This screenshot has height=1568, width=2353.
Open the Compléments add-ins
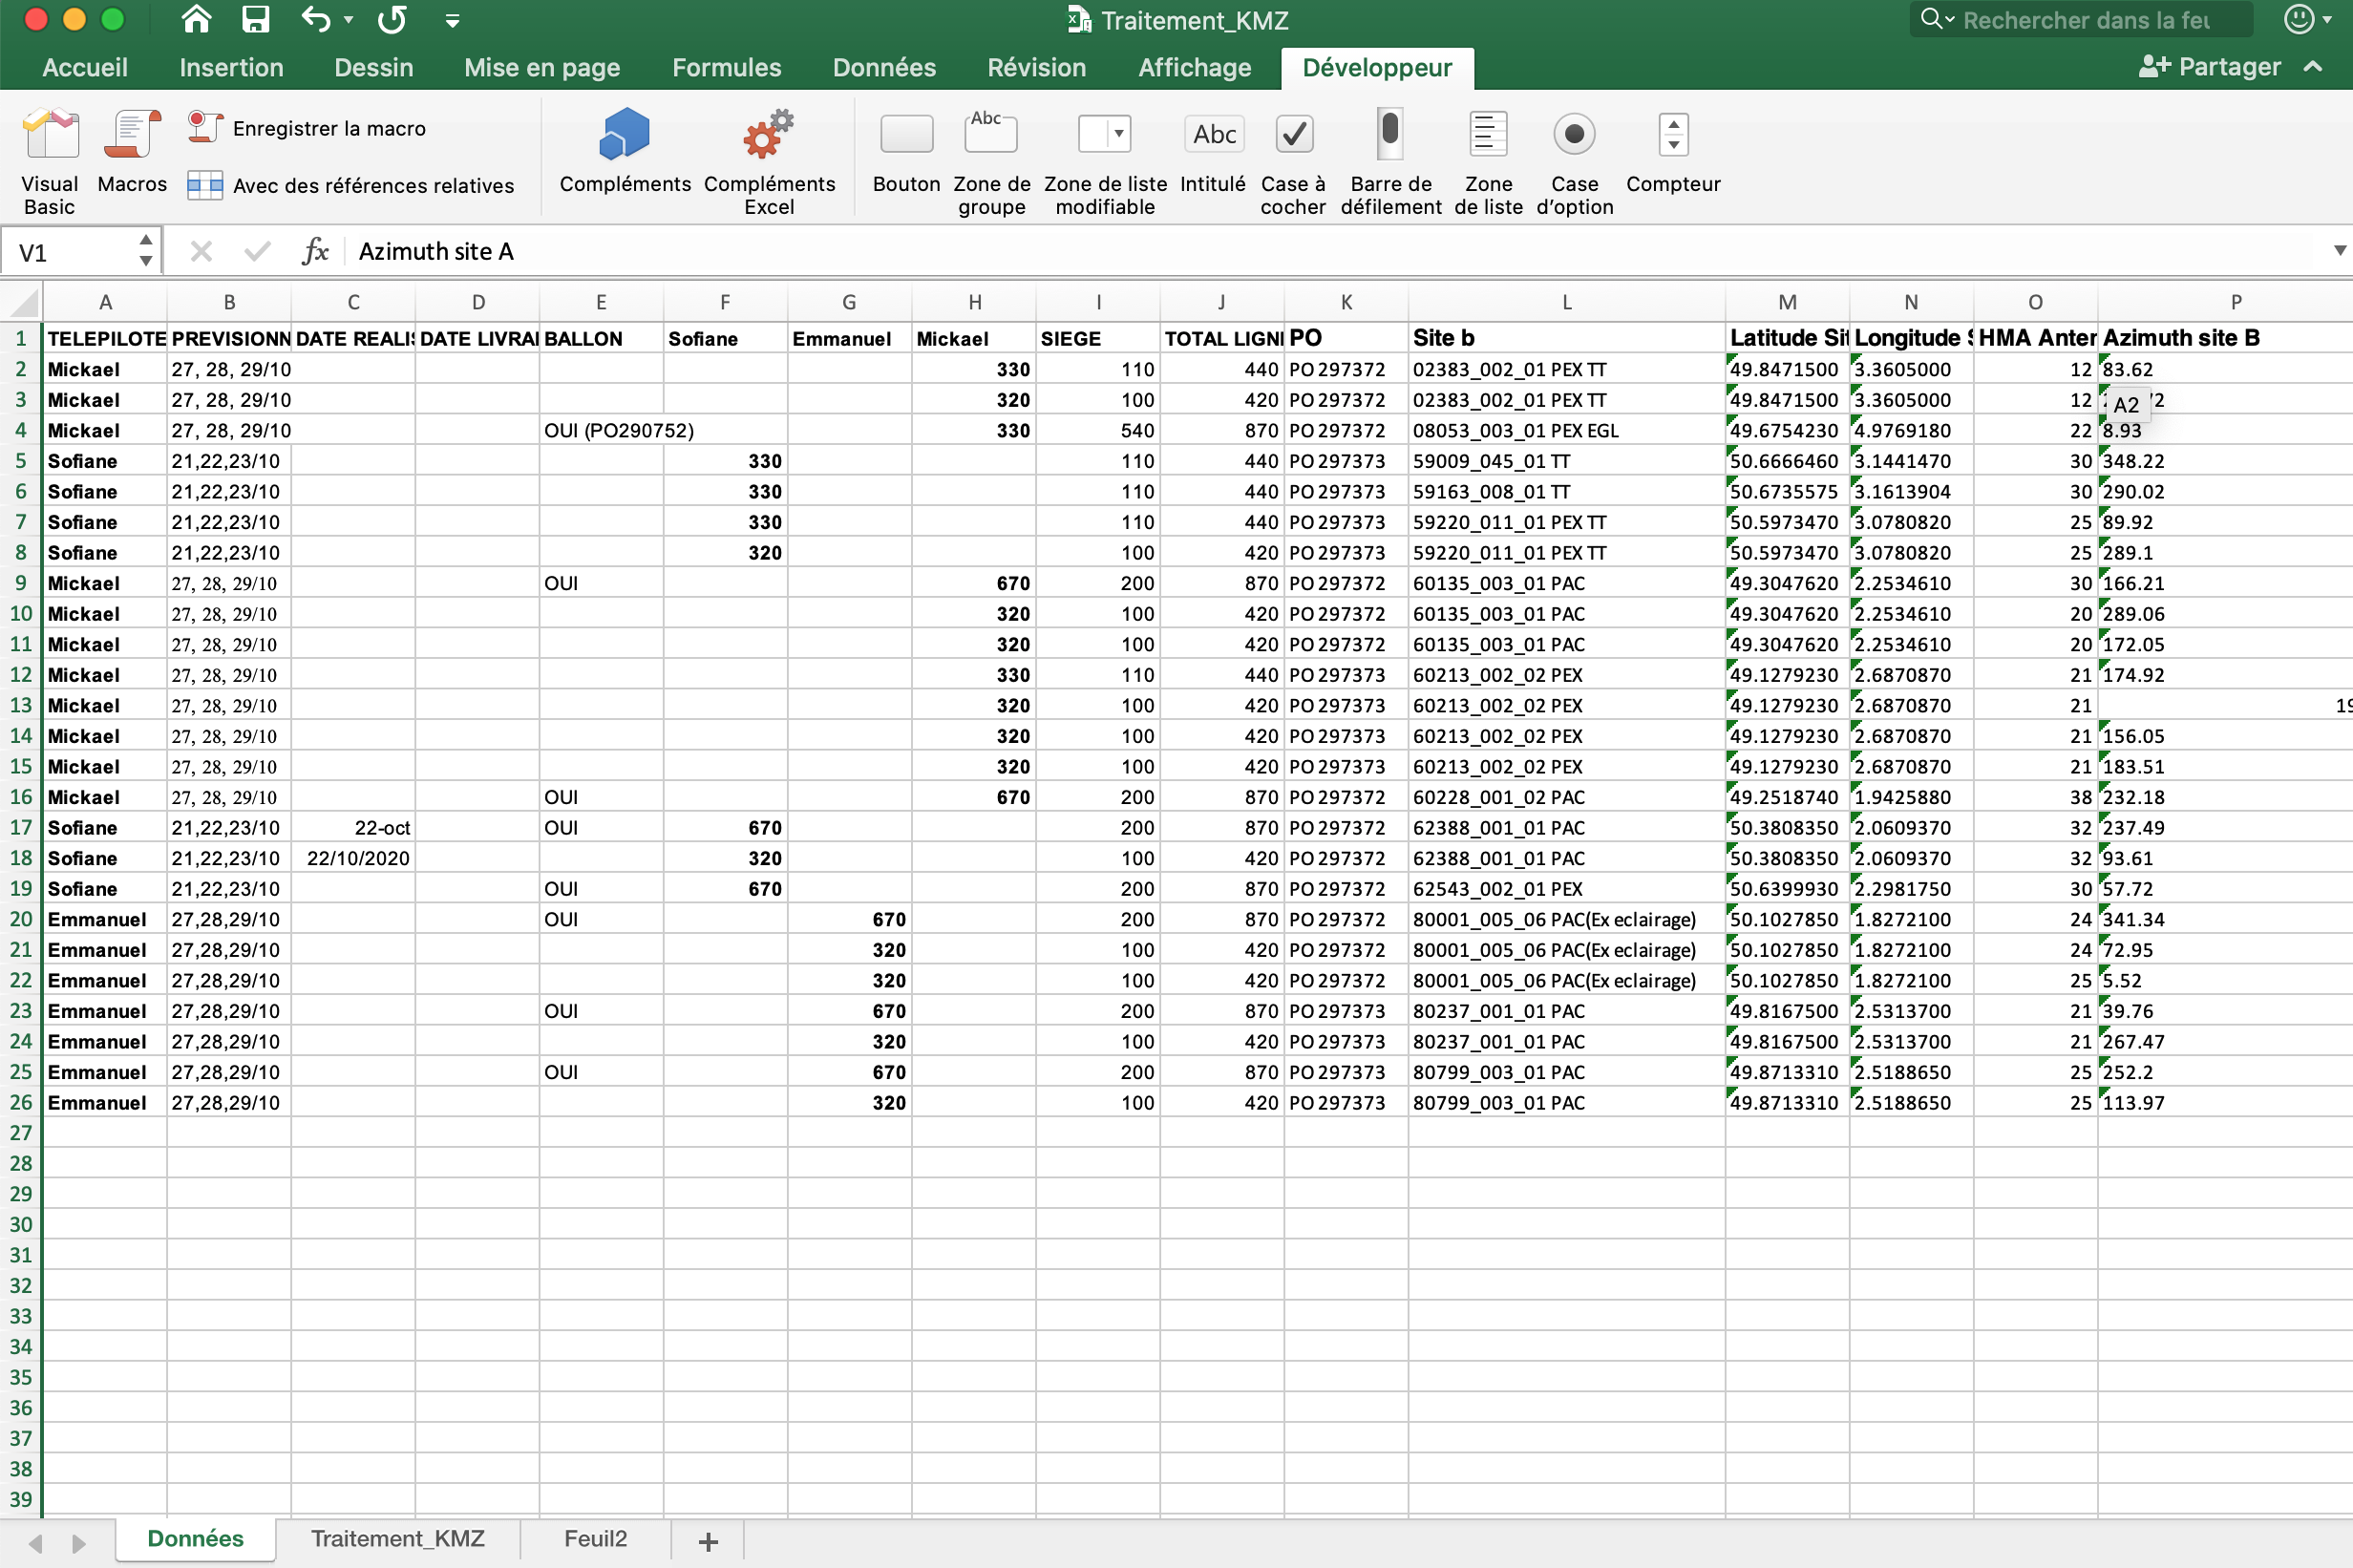(625, 150)
